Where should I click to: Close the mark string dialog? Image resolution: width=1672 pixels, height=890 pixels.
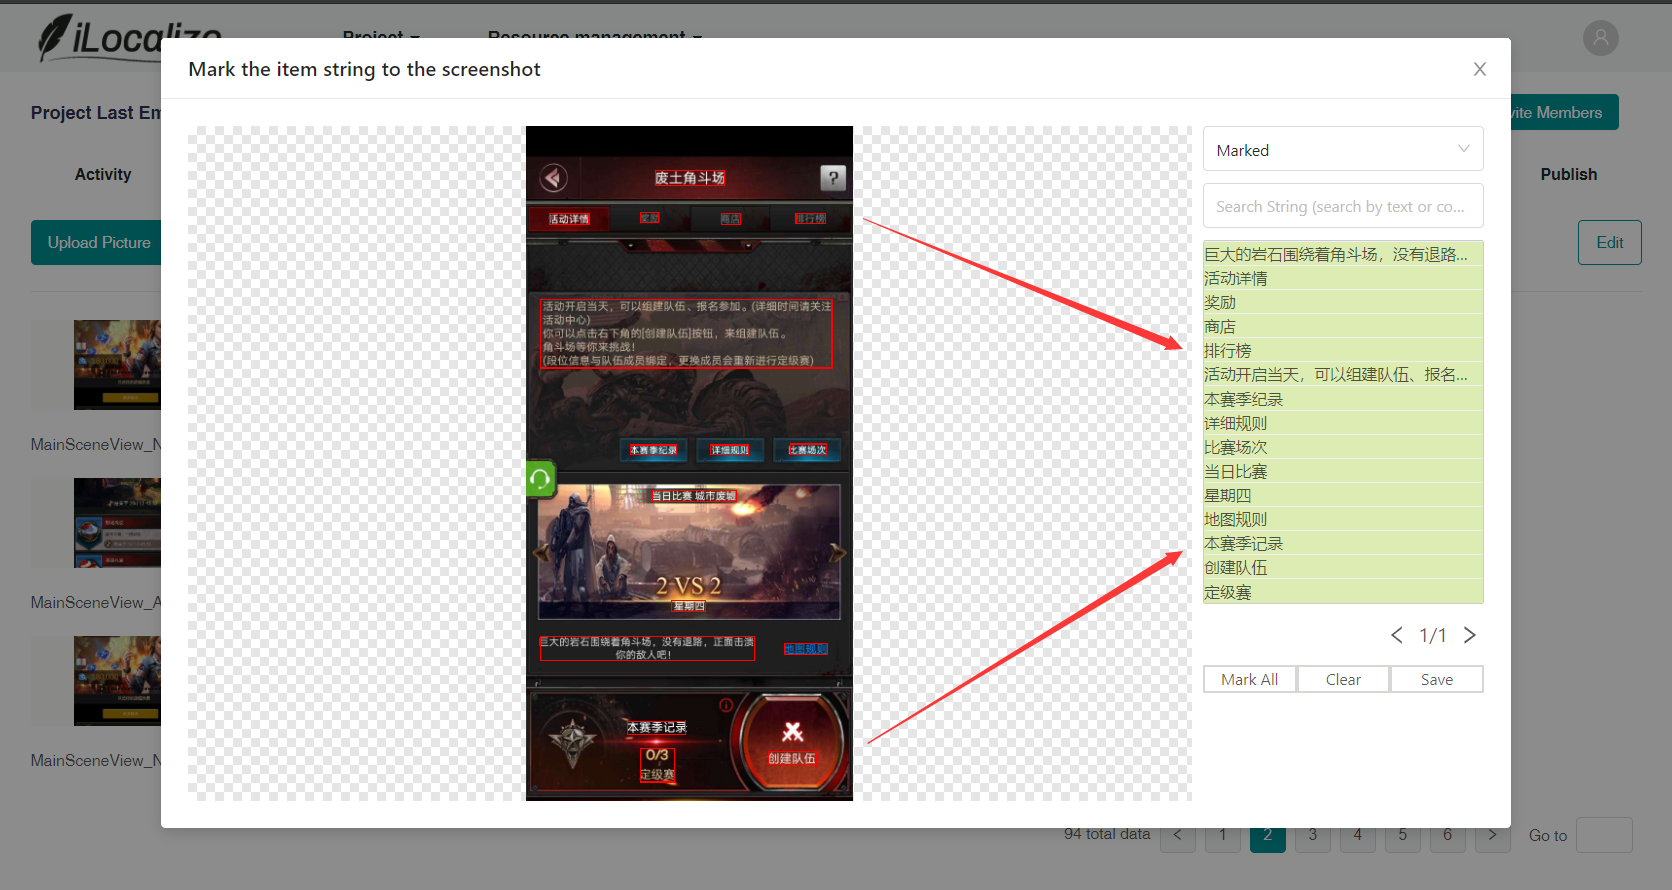pyautogui.click(x=1479, y=69)
